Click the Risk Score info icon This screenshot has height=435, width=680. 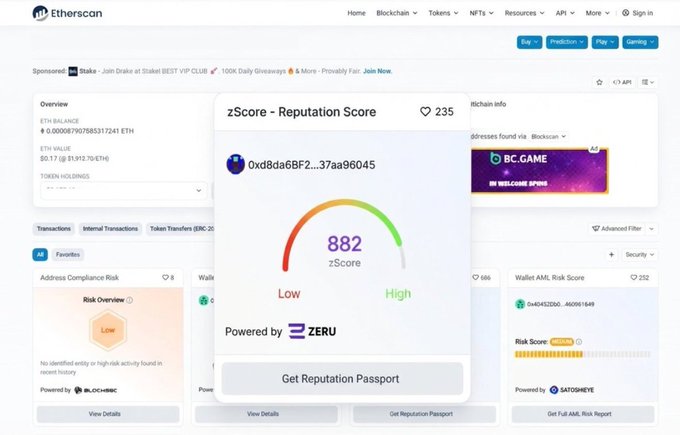tap(579, 342)
